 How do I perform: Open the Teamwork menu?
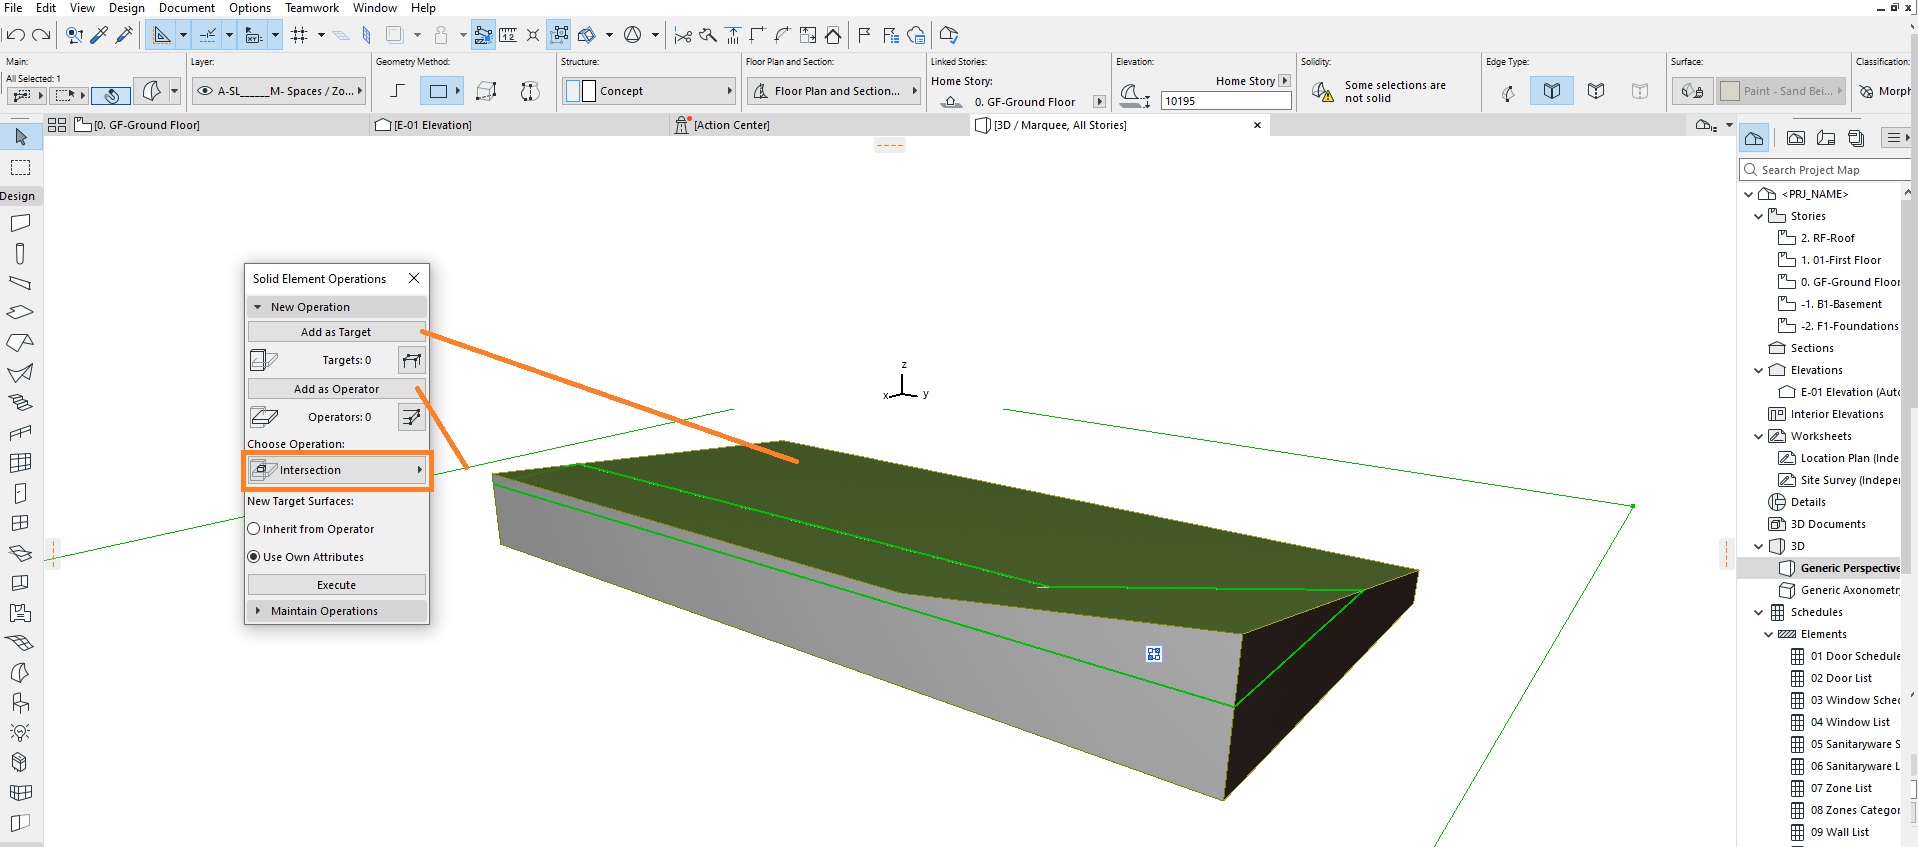pyautogui.click(x=312, y=8)
